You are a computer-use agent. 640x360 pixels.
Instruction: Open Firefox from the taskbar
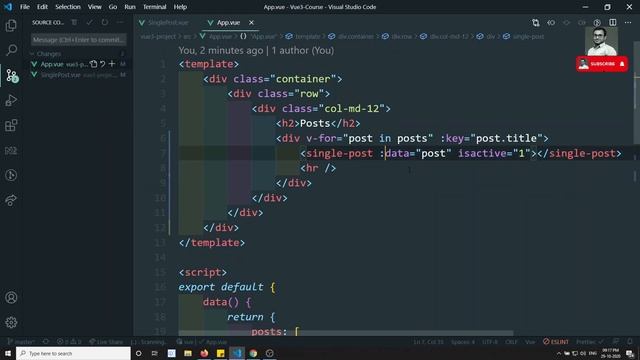tap(204, 353)
